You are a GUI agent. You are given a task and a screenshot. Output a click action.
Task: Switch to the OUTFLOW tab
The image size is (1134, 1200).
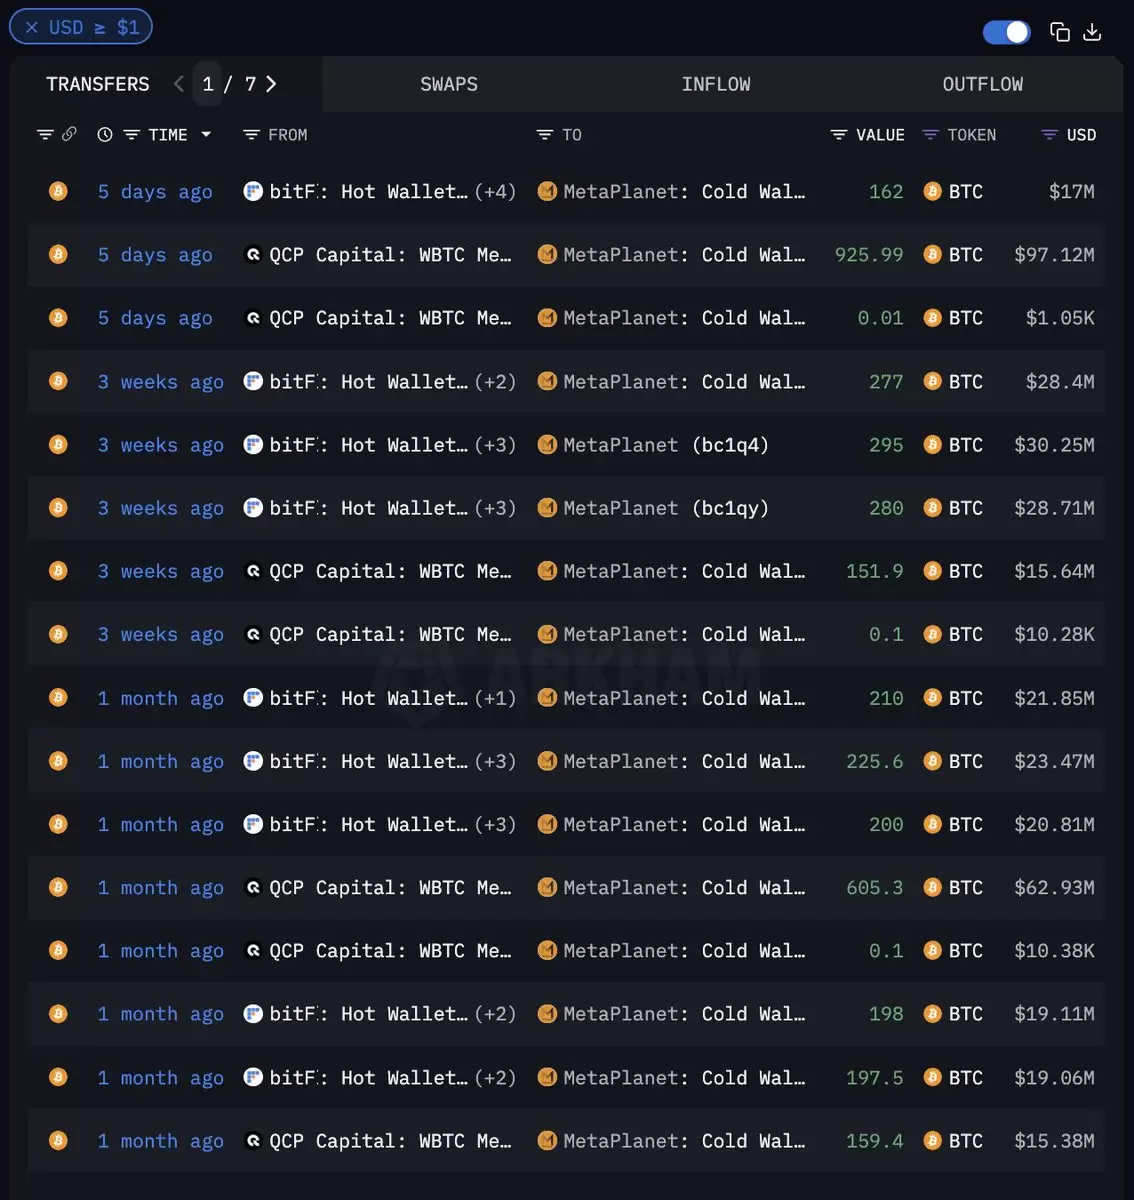[983, 84]
